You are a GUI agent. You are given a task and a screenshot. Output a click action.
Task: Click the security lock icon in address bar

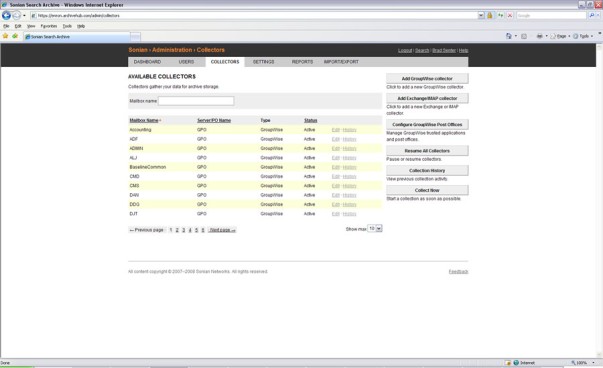(490, 15)
